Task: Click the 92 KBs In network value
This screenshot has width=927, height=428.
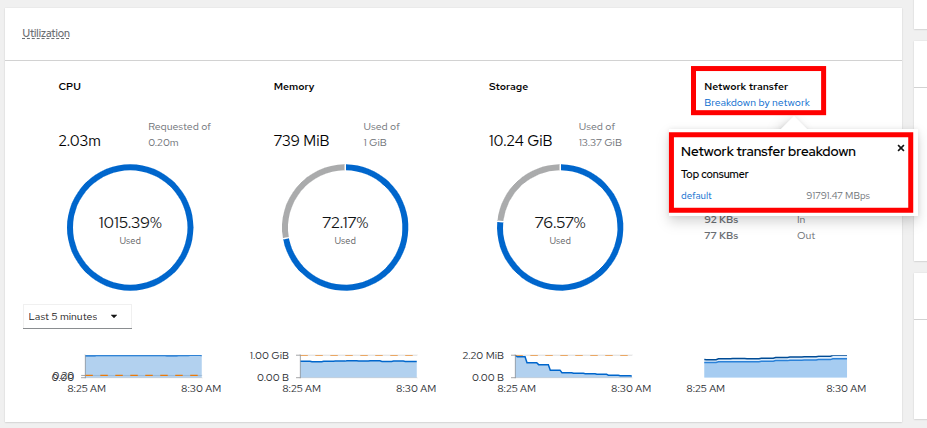Action: 721,219
